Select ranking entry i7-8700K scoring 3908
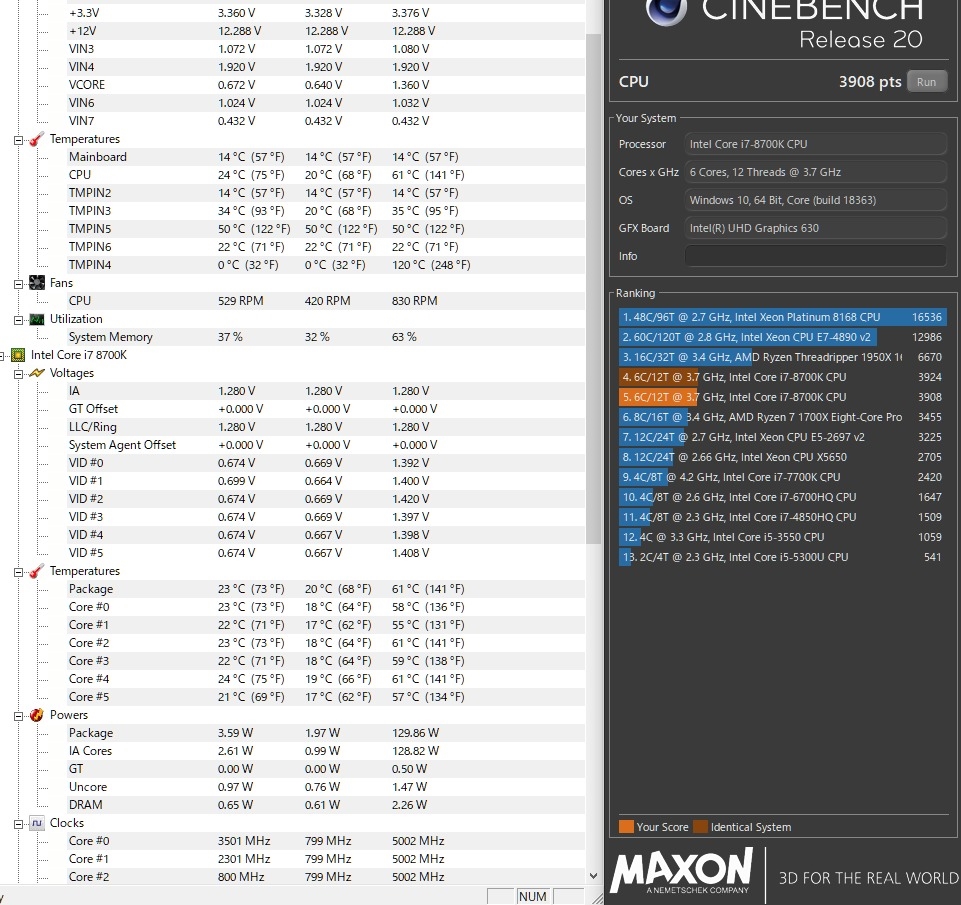 tap(783, 397)
